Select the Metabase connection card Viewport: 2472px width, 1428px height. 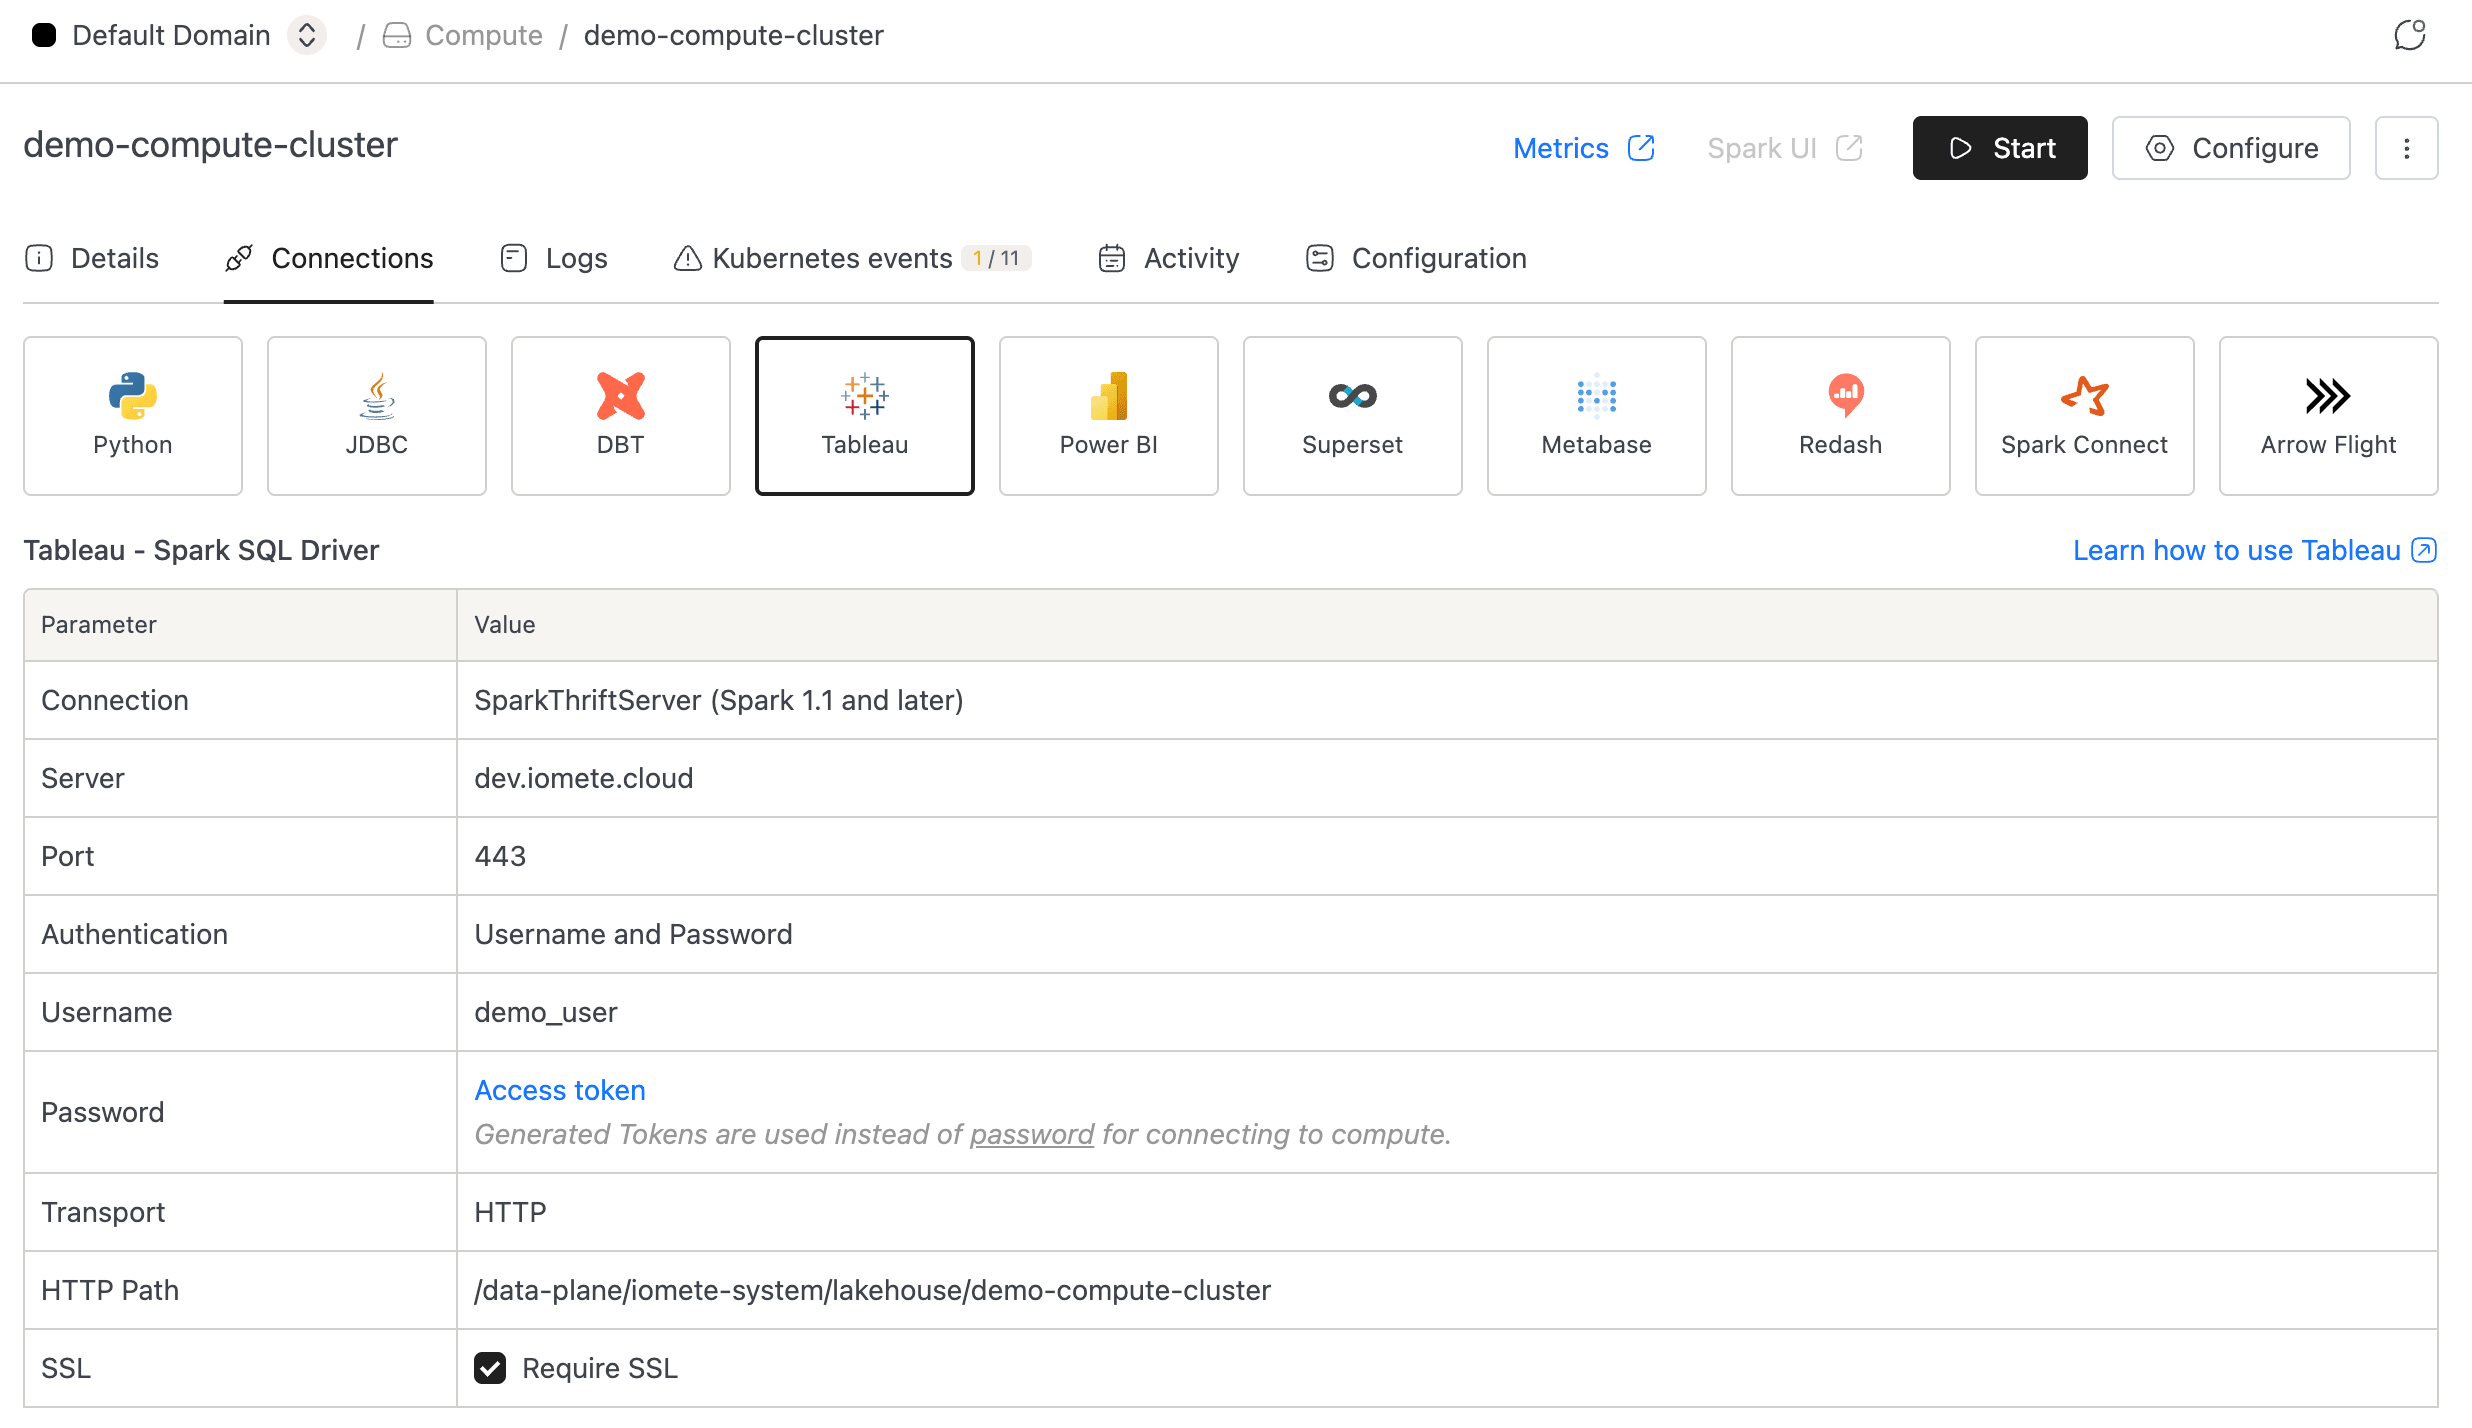point(1597,416)
